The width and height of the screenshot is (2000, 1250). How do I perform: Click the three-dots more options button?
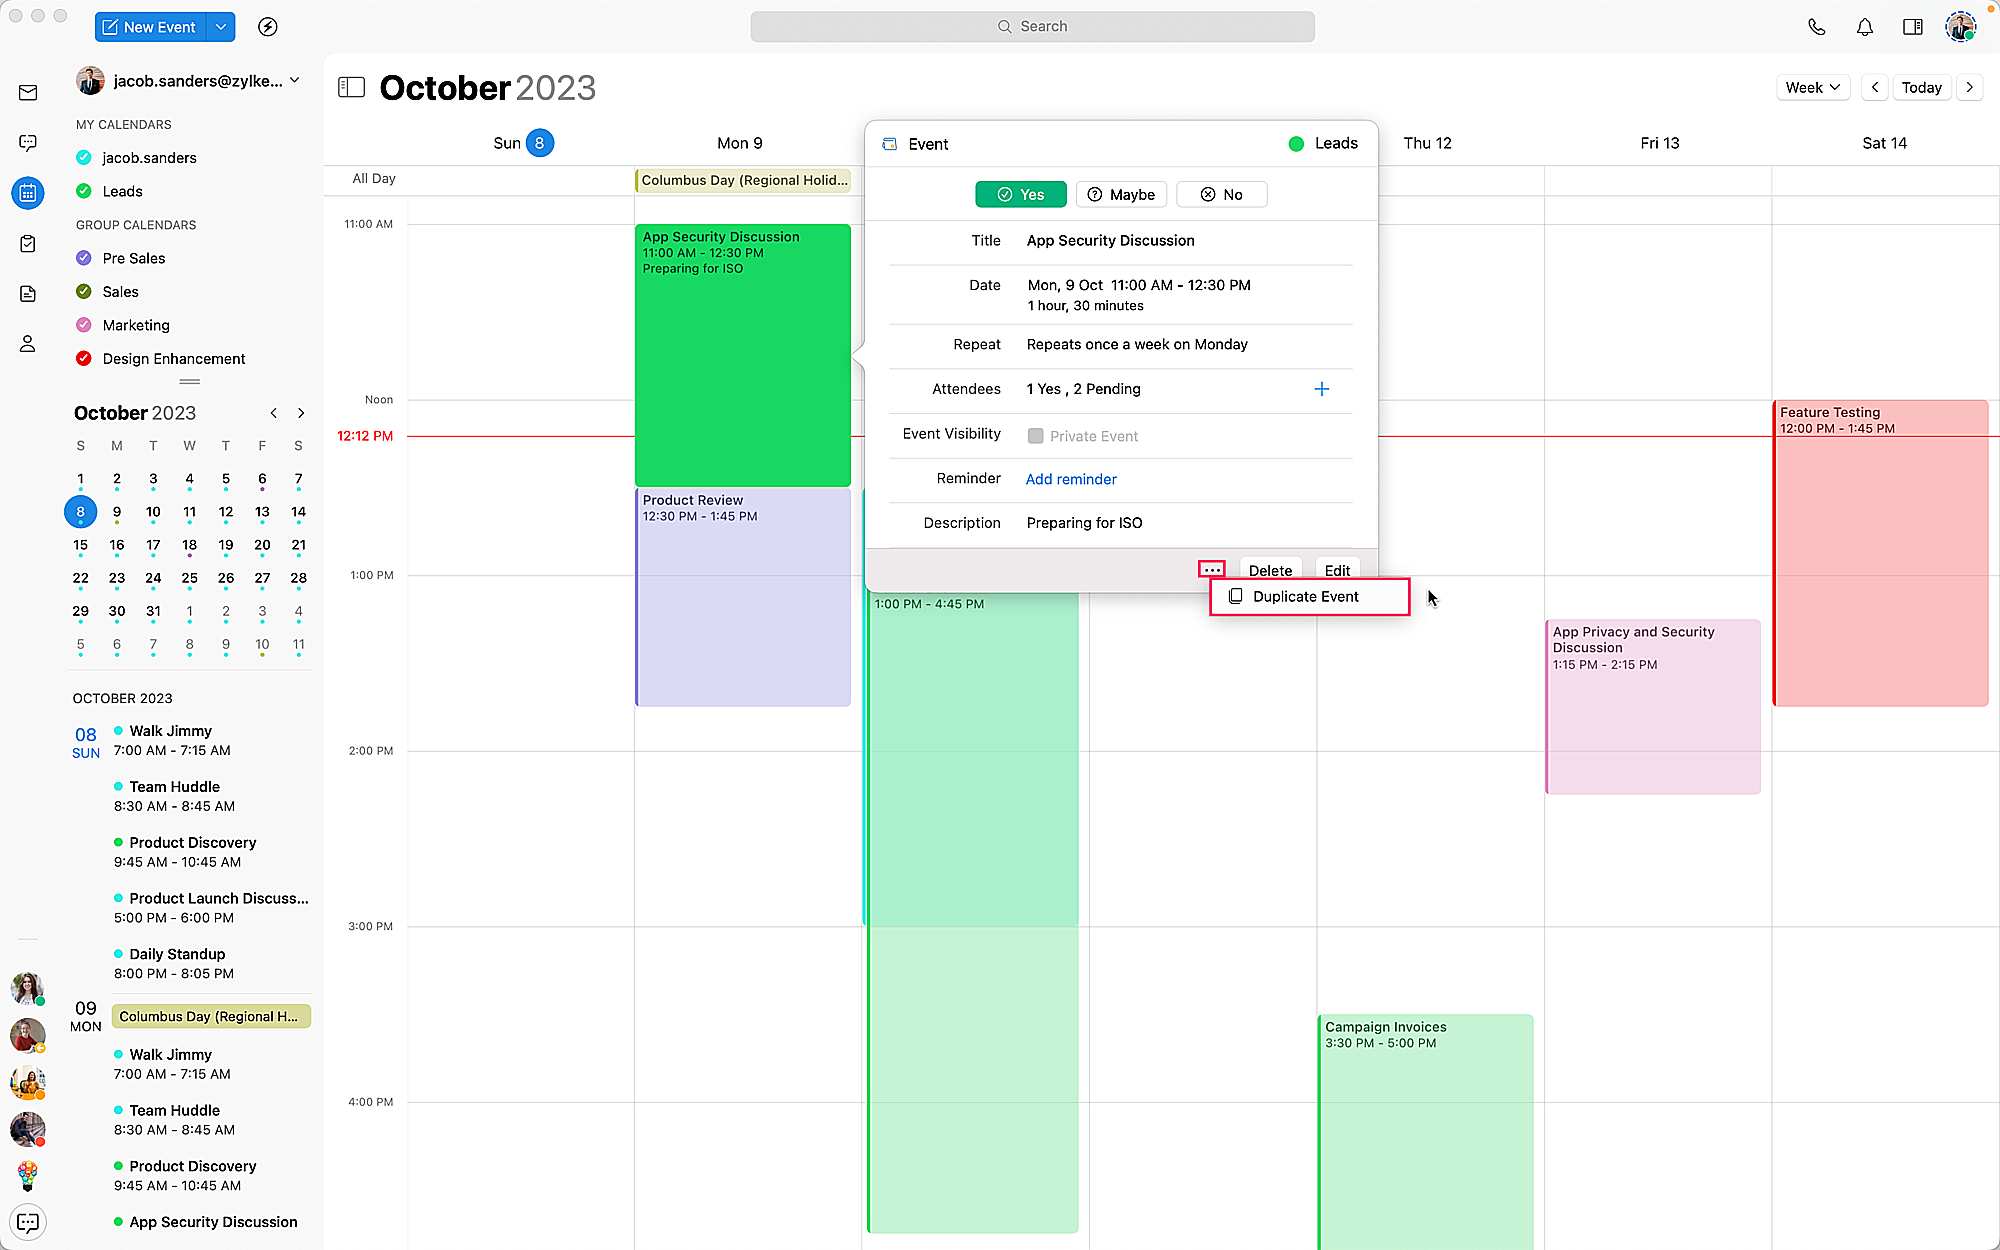click(x=1211, y=570)
